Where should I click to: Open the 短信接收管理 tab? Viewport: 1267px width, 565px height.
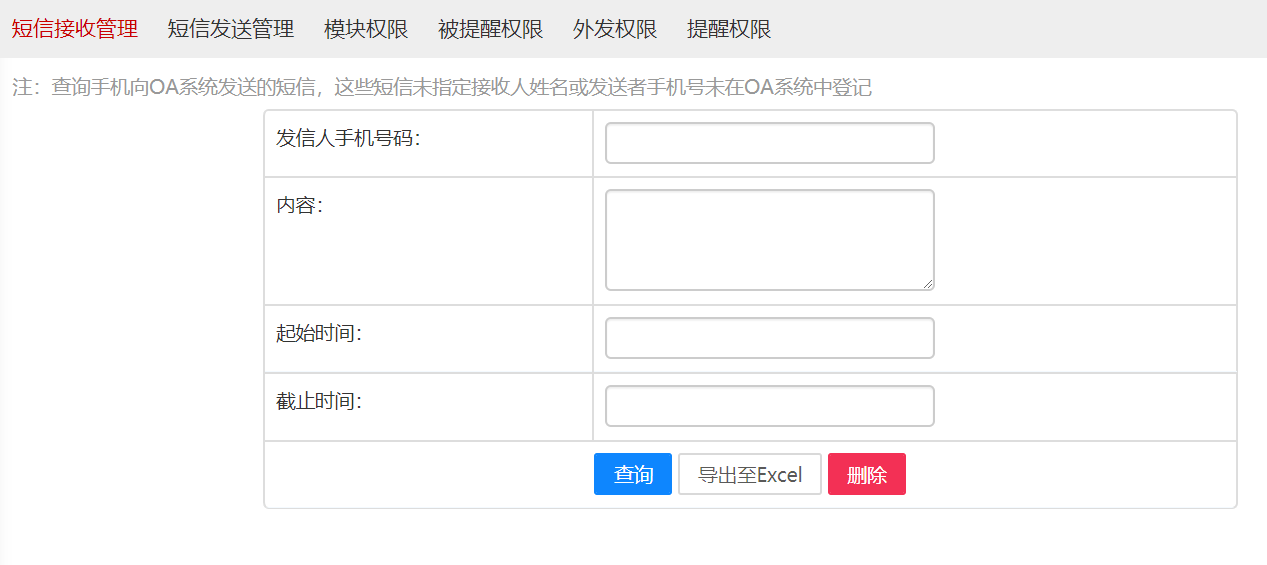tap(75, 29)
